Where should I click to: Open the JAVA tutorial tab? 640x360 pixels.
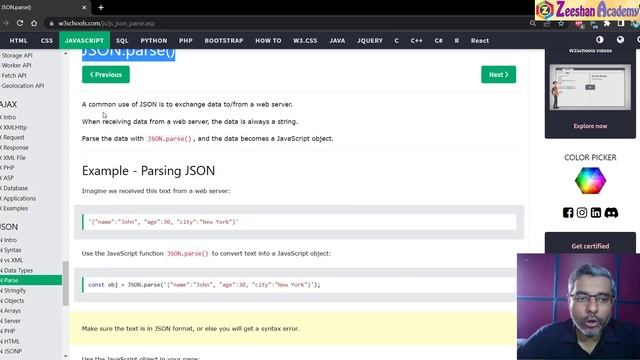coord(337,40)
